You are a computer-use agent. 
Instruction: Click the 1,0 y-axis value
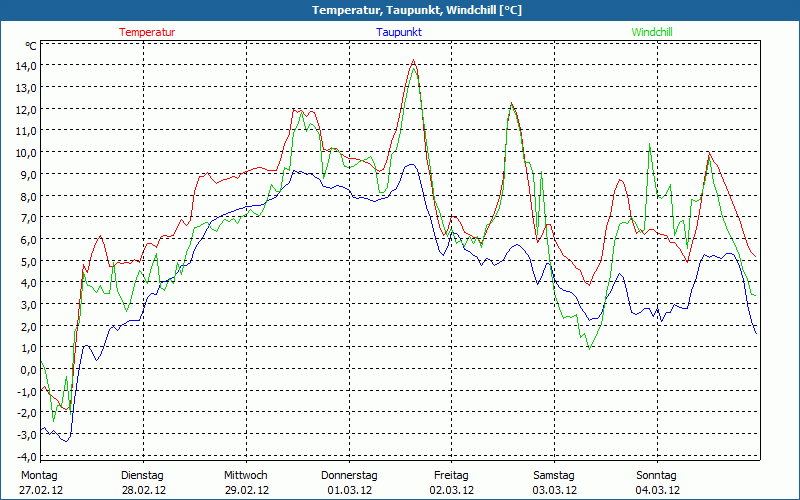coord(28,348)
